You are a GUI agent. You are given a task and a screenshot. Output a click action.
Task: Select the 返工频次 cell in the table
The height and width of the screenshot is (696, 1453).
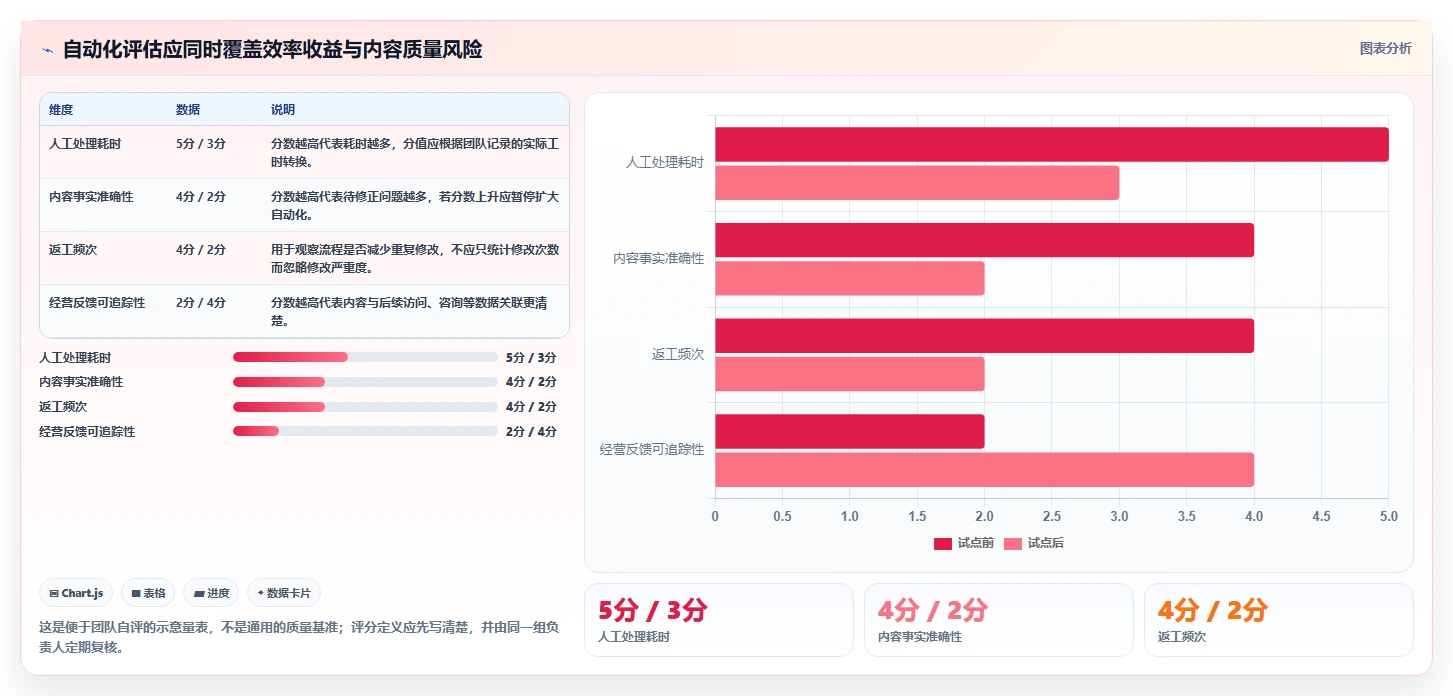pos(73,250)
